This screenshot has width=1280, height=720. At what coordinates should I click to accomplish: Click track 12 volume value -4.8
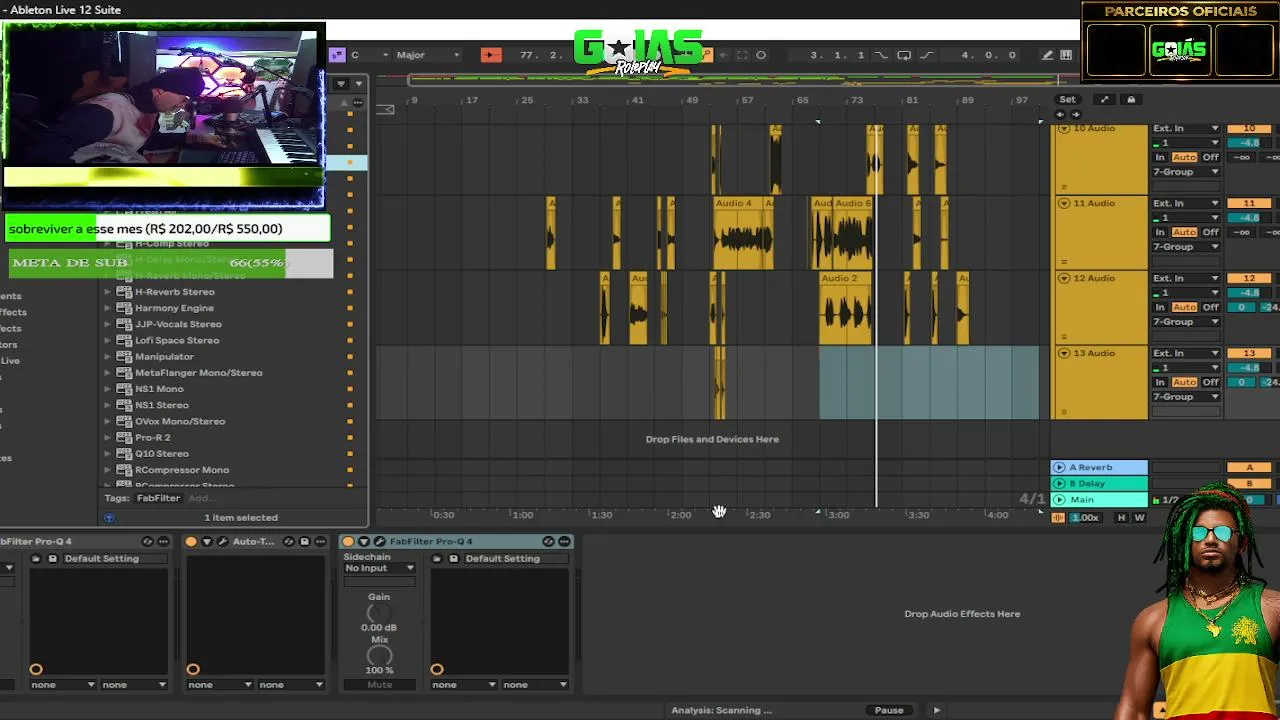[1249, 293]
